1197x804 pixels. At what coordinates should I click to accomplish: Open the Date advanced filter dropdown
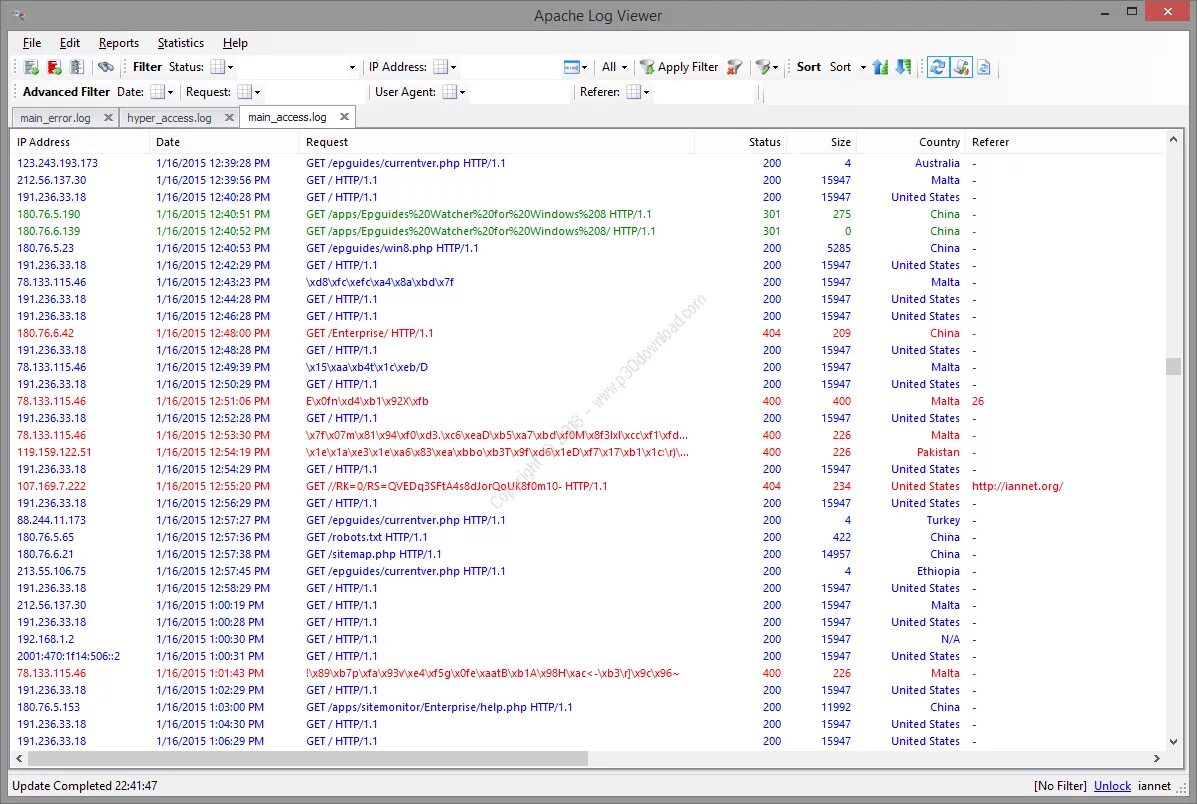click(162, 92)
